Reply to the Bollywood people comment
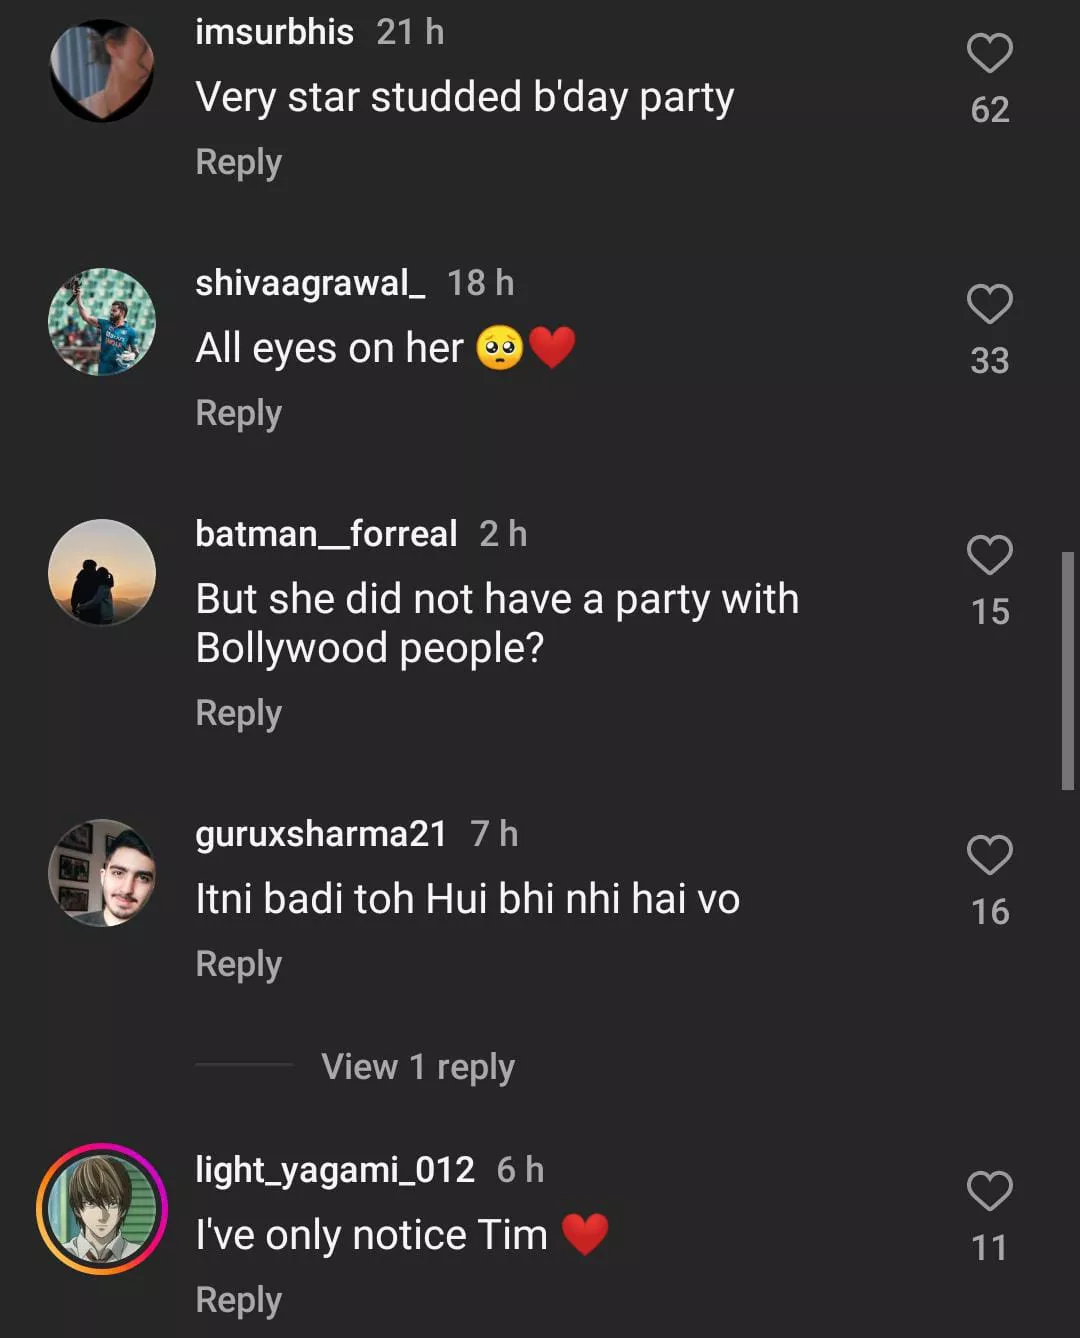This screenshot has height=1338, width=1080. [x=238, y=713]
